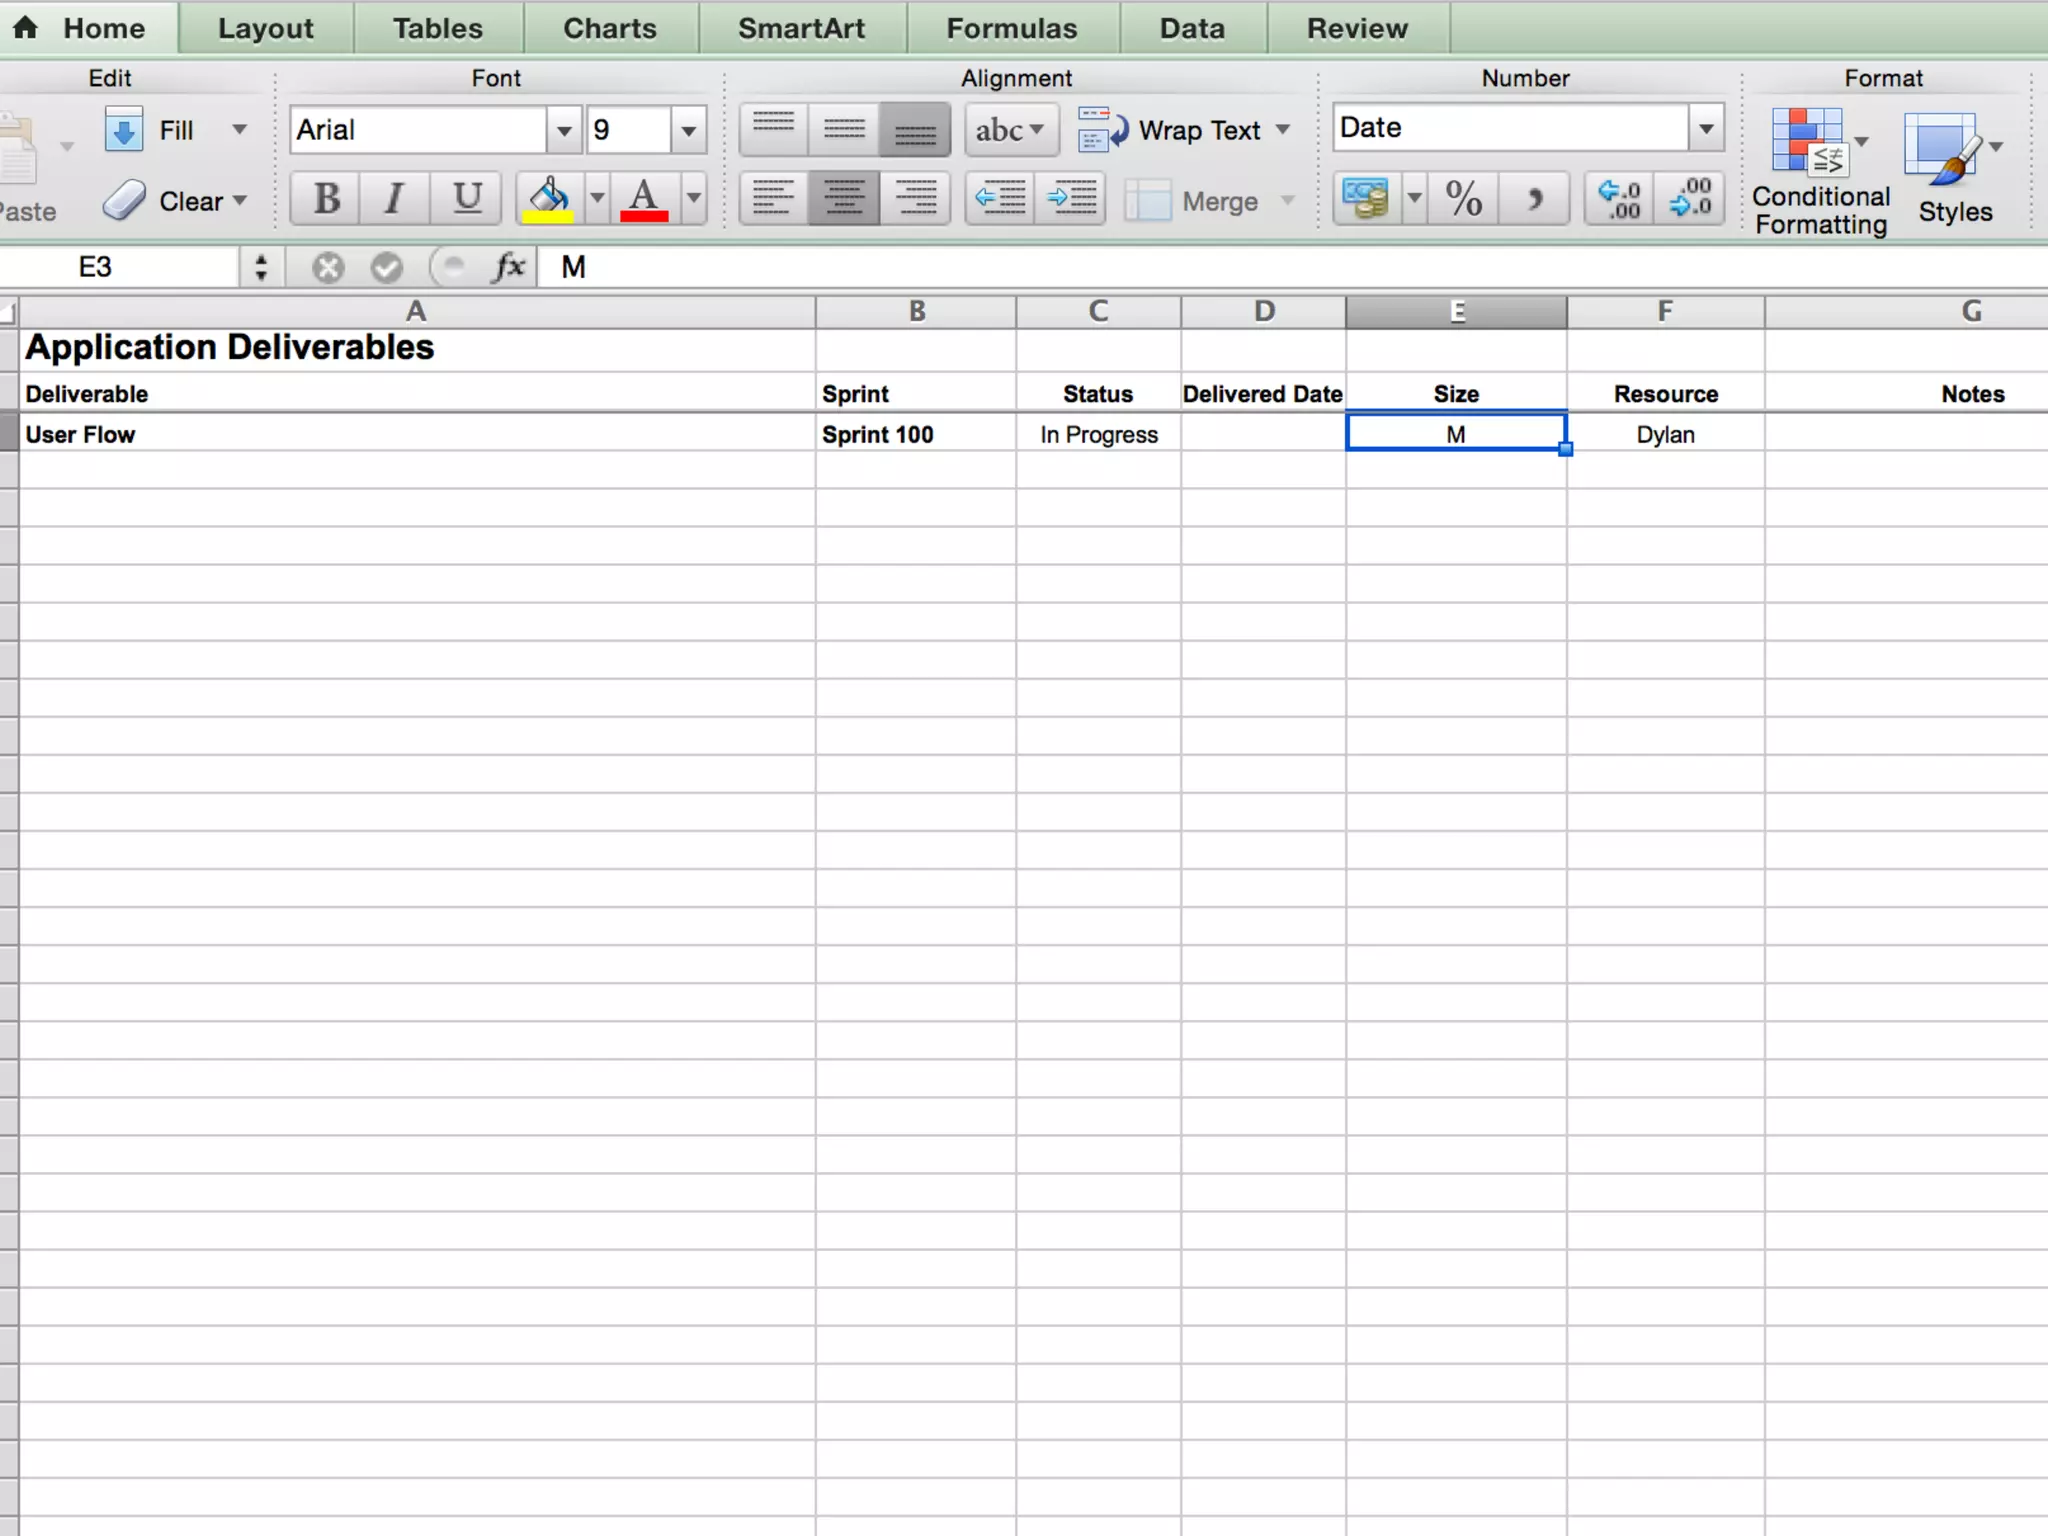Click the currency format icon
Image resolution: width=2048 pixels, height=1536 pixels.
[x=1366, y=198]
